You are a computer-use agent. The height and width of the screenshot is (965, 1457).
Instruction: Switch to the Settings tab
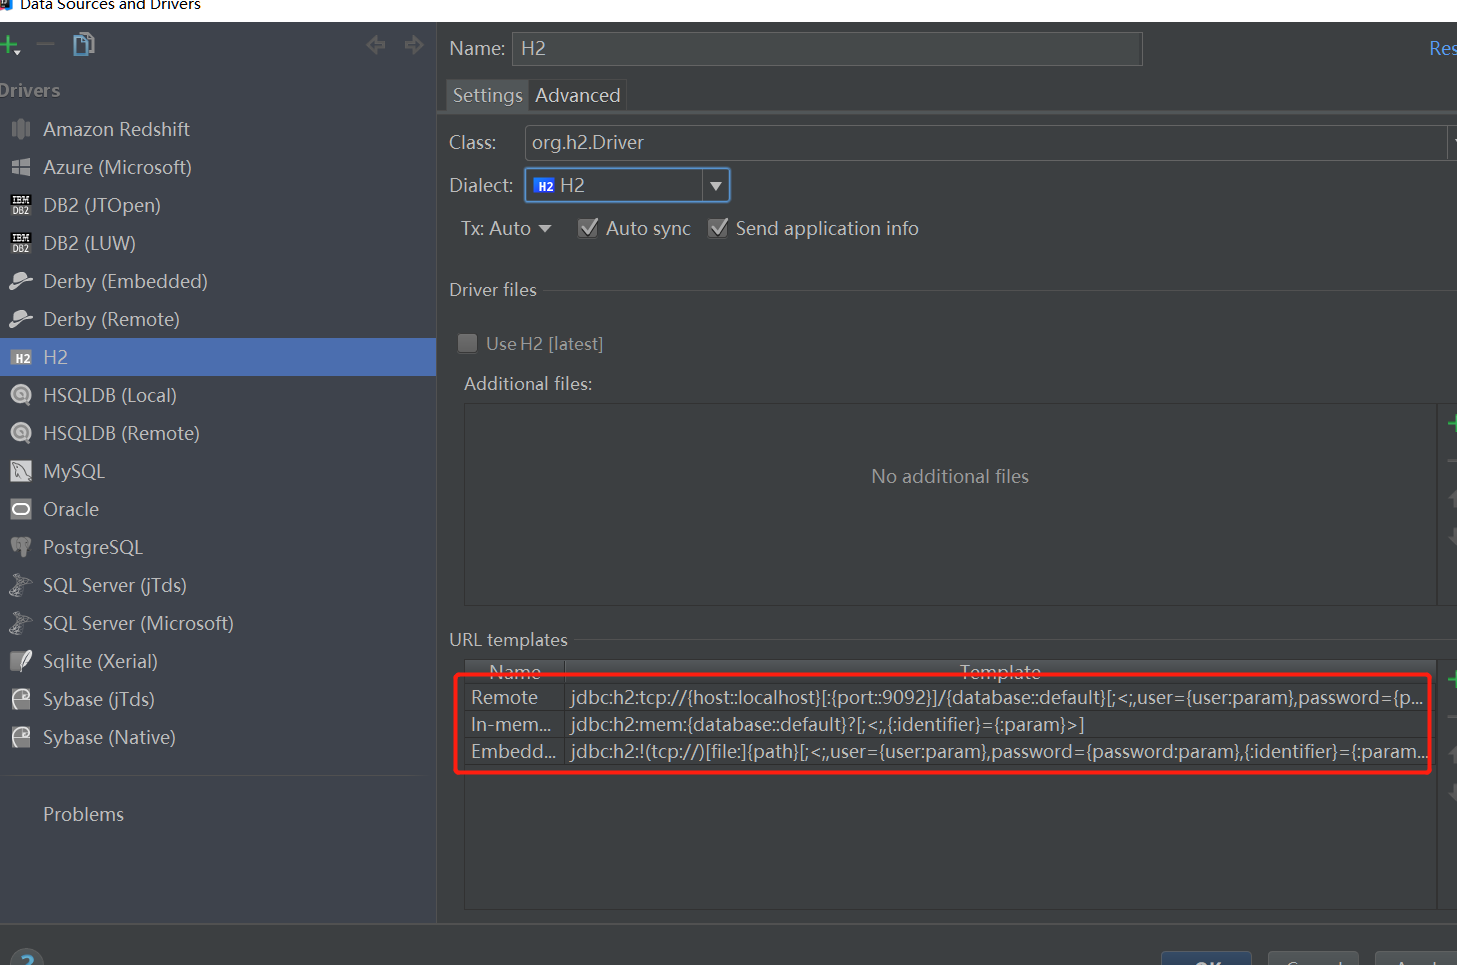coord(487,95)
